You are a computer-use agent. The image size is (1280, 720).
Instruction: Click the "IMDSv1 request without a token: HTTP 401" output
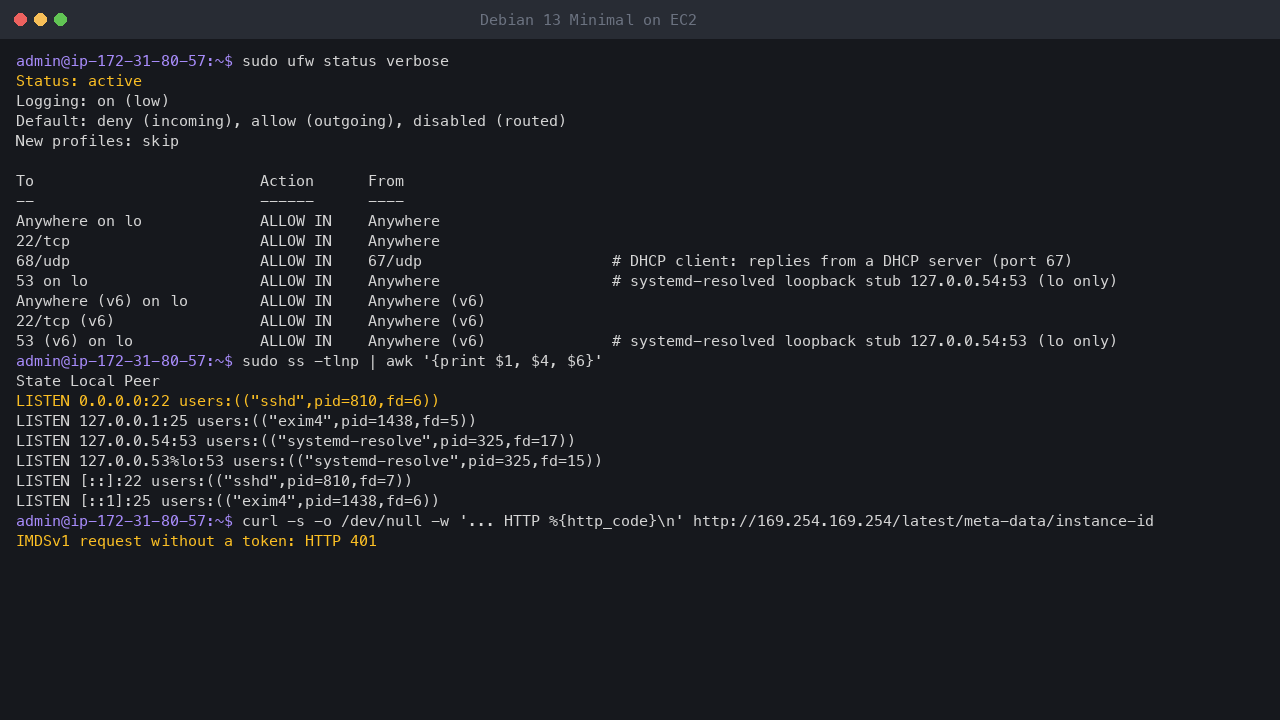click(x=196, y=541)
